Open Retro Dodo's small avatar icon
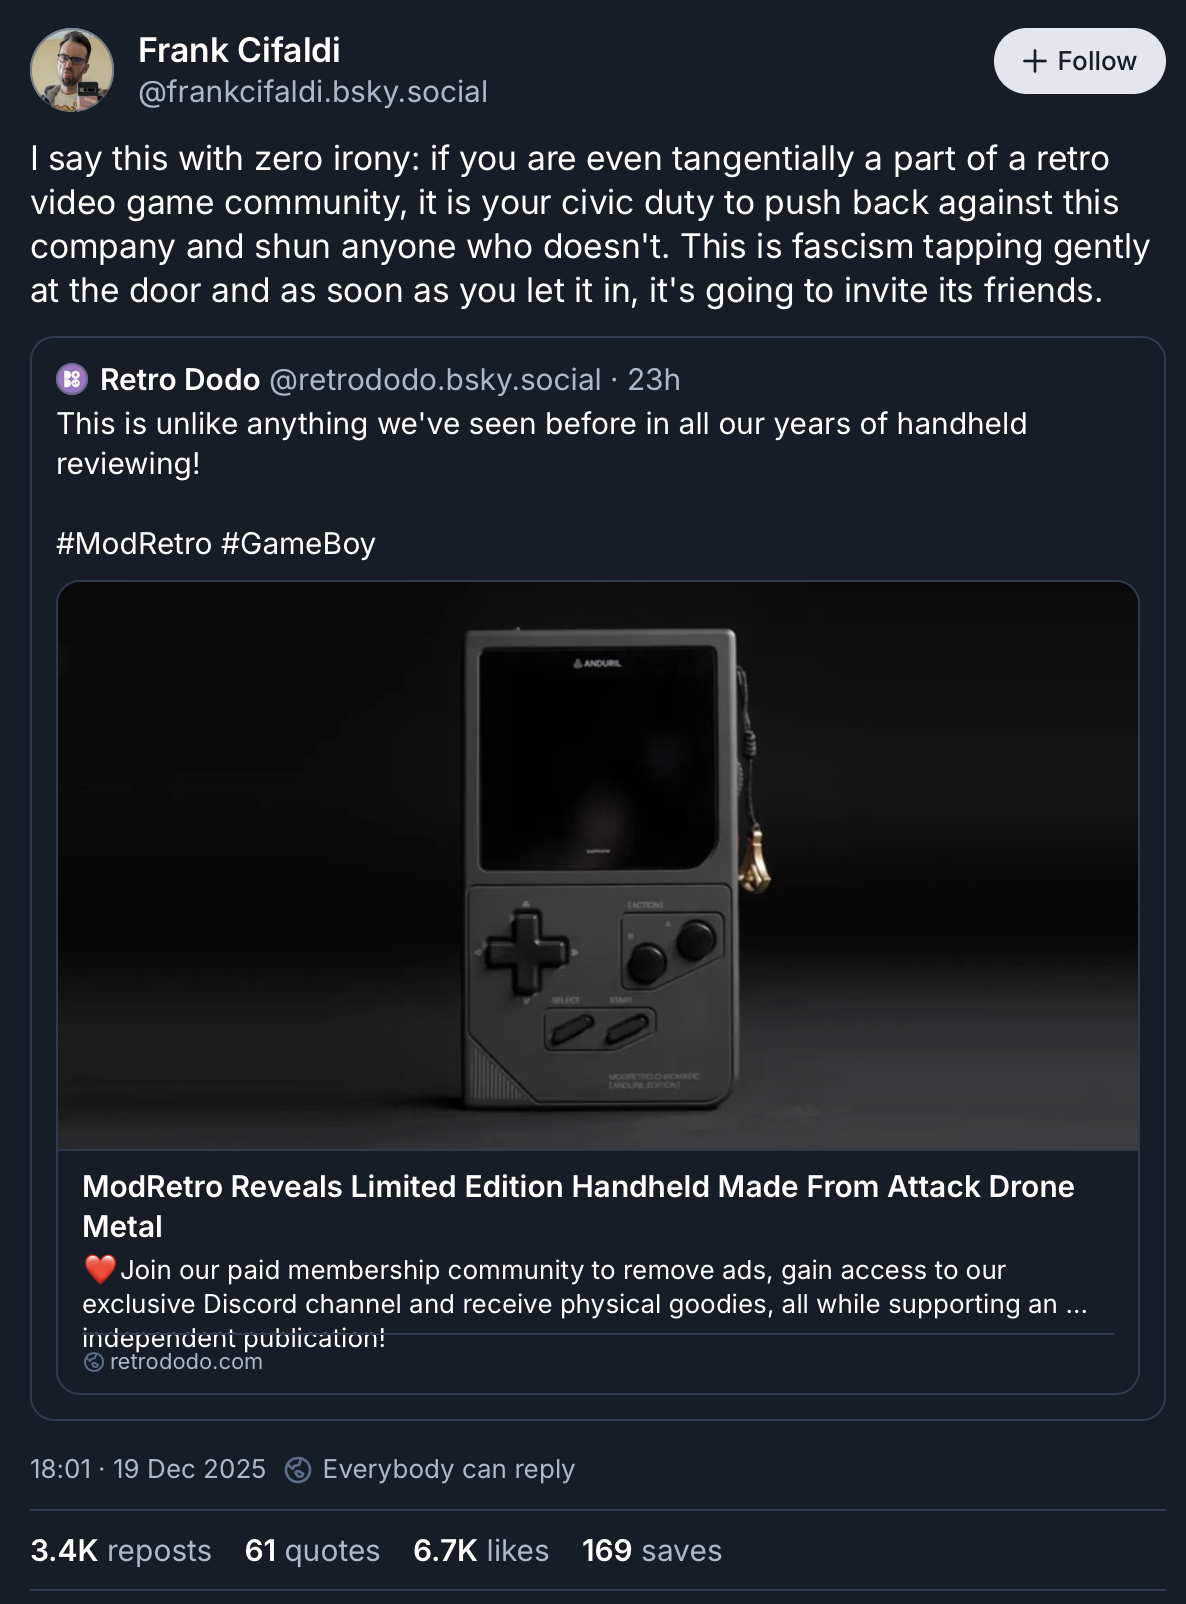 pos(72,379)
